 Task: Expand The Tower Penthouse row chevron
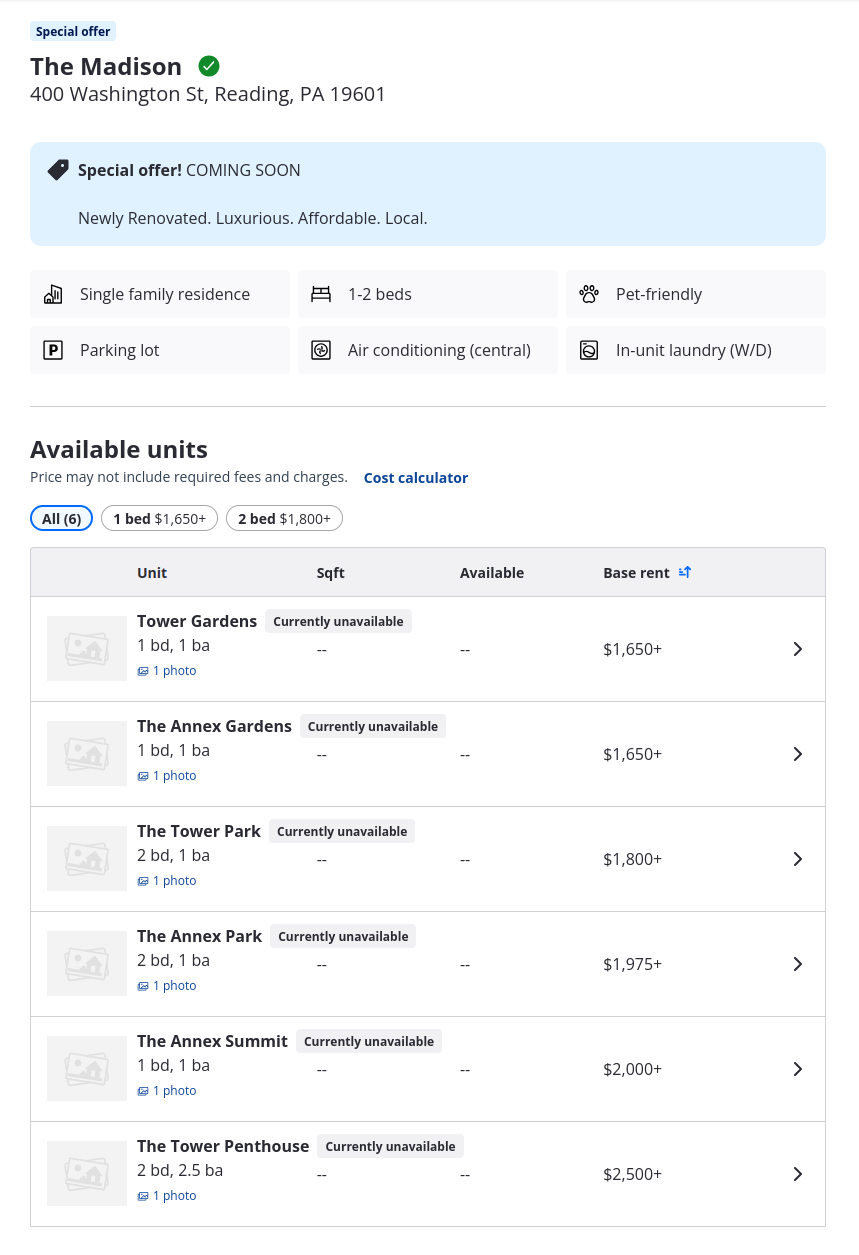point(797,1174)
